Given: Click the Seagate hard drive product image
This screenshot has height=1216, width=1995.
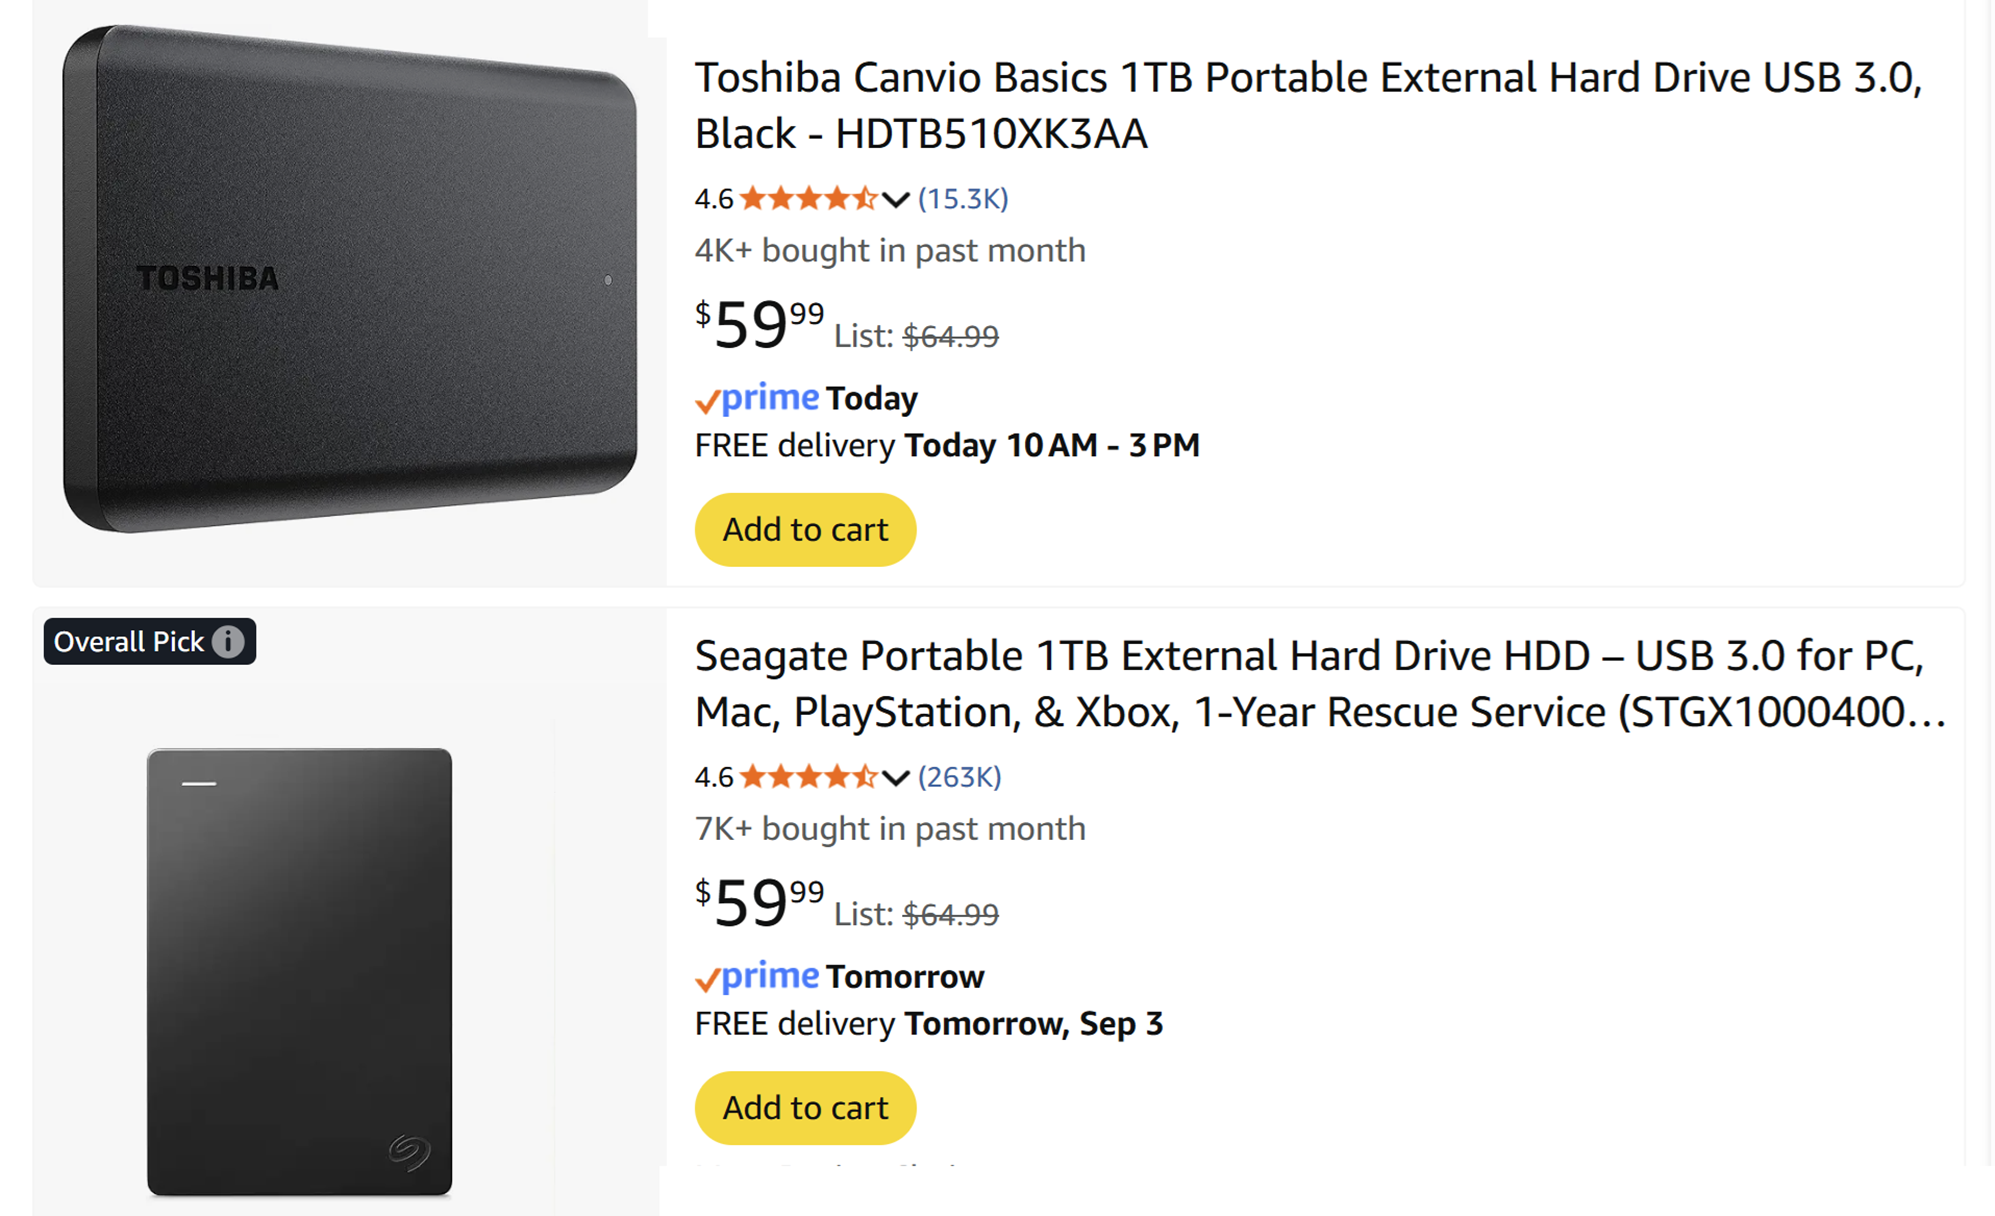Looking at the screenshot, I should [300, 971].
